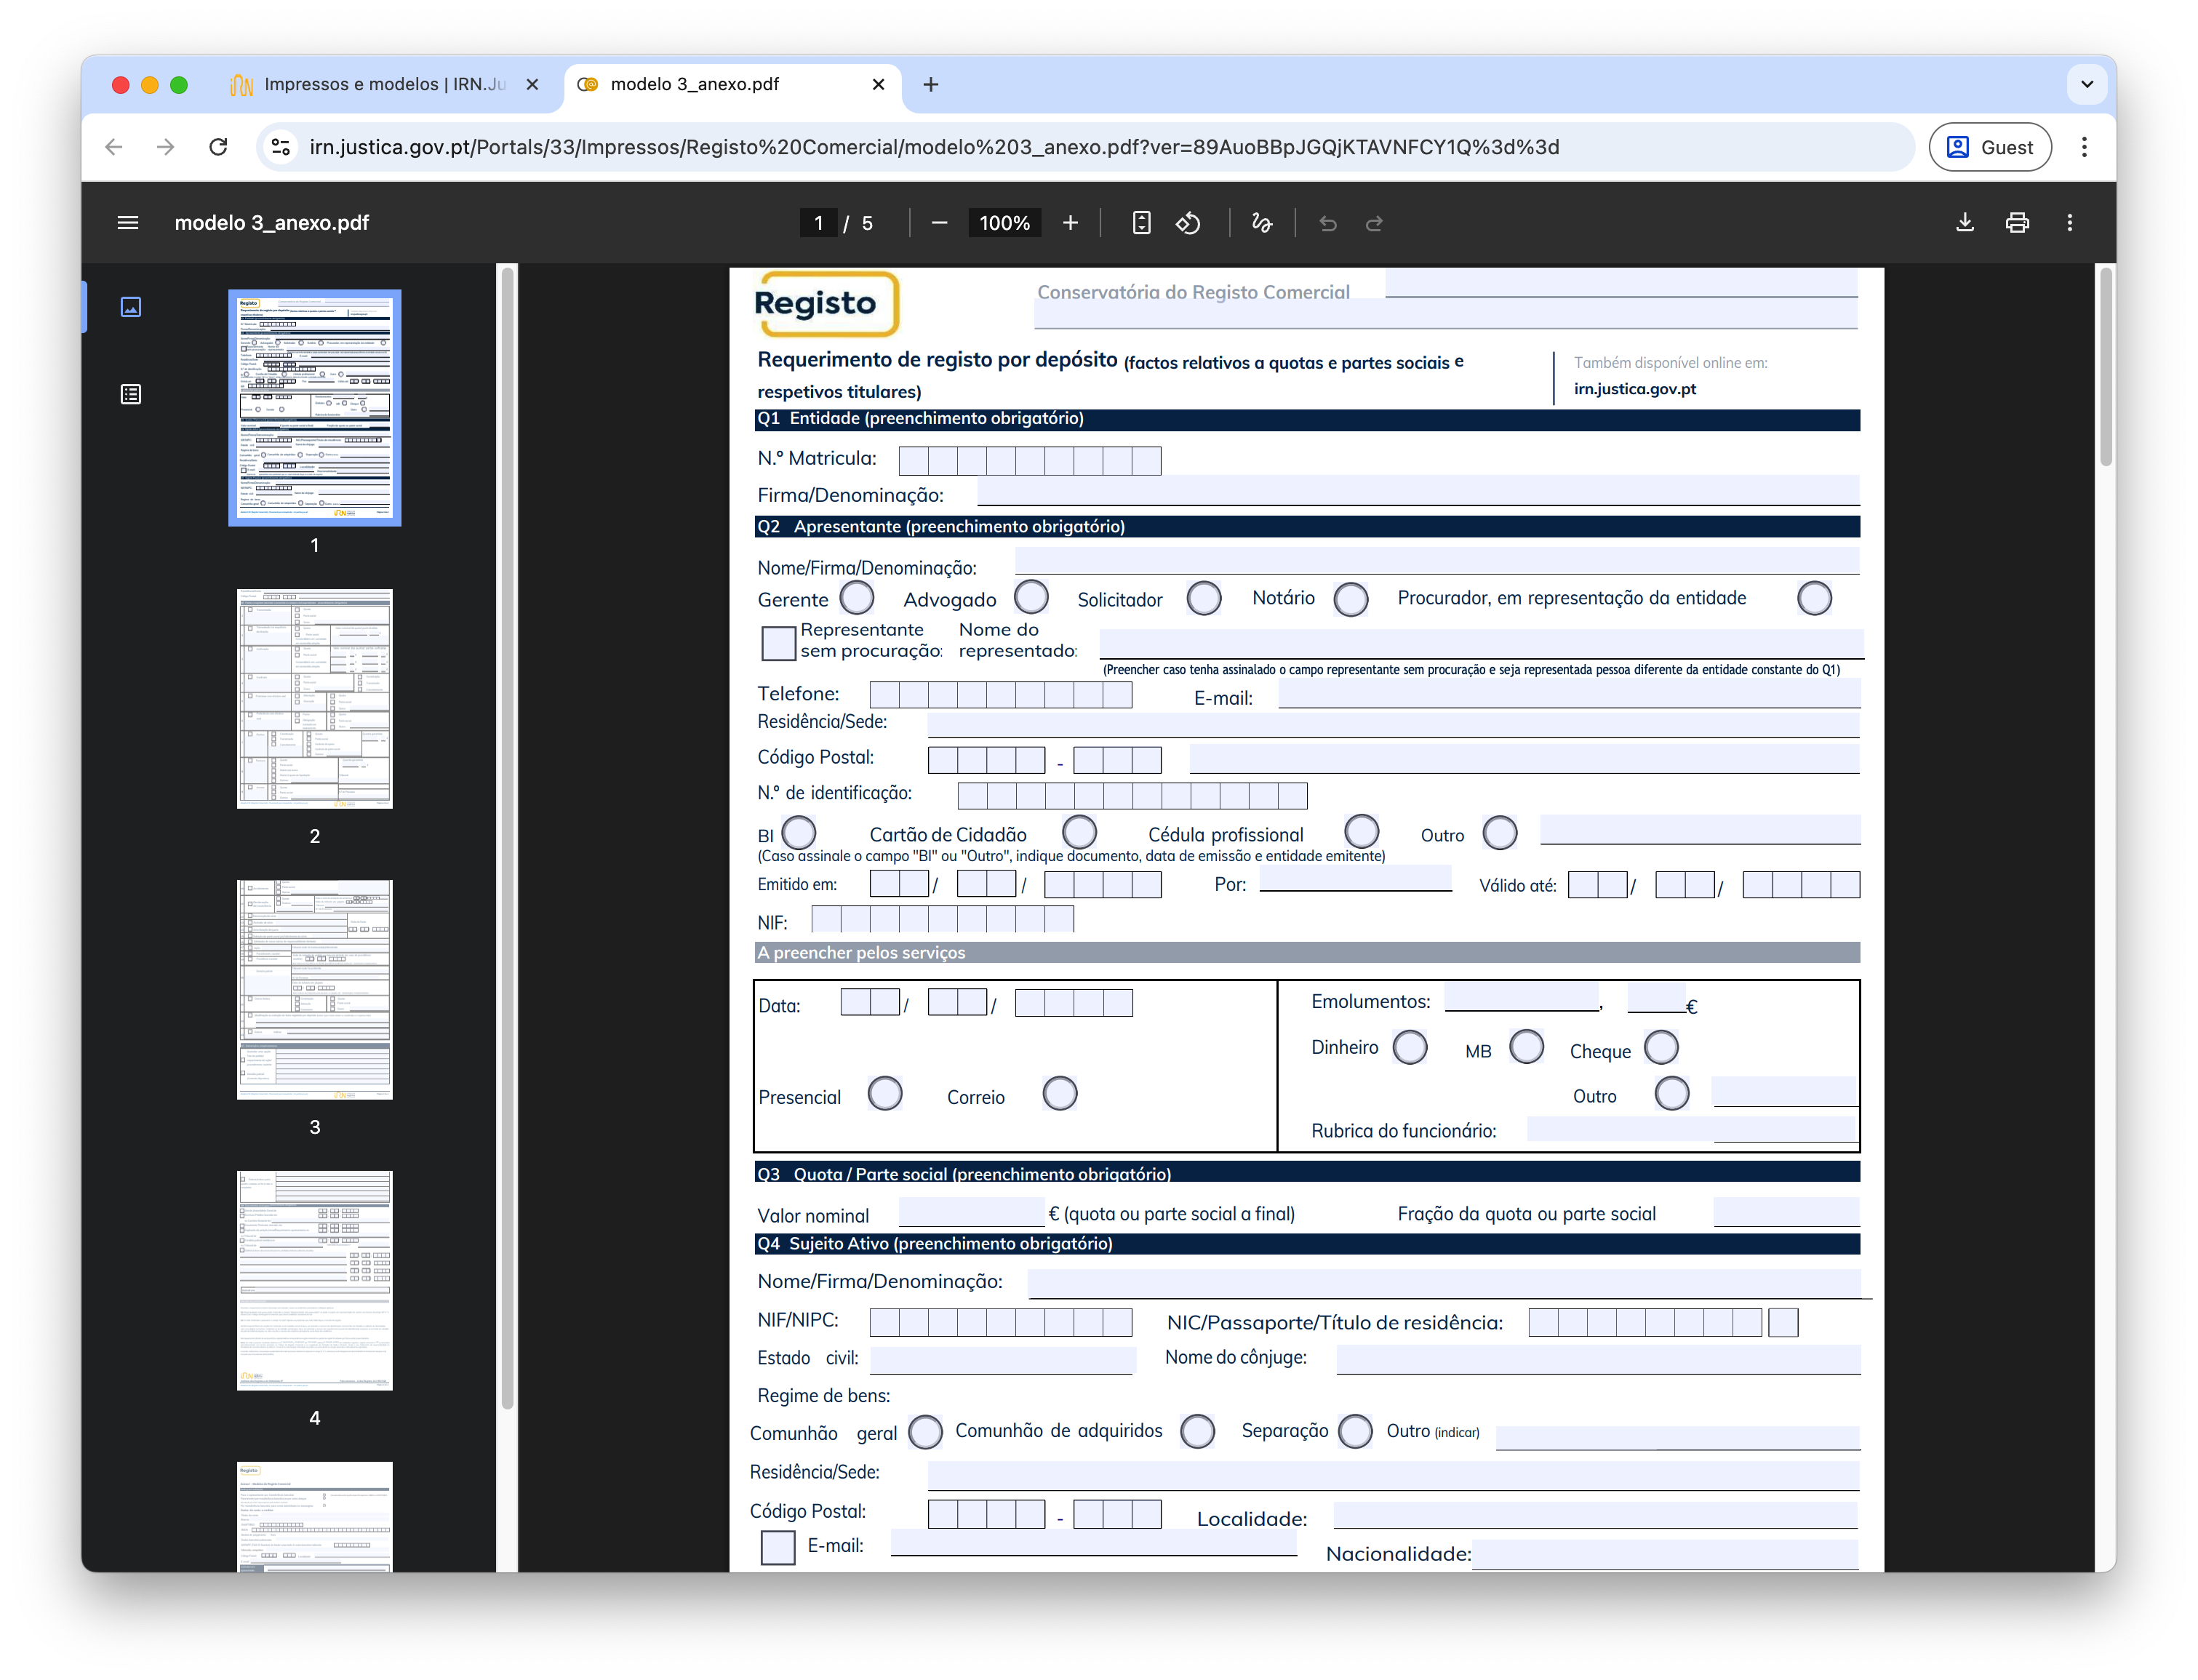
Task: Select the Correio radio button
Action: (x=1060, y=1094)
